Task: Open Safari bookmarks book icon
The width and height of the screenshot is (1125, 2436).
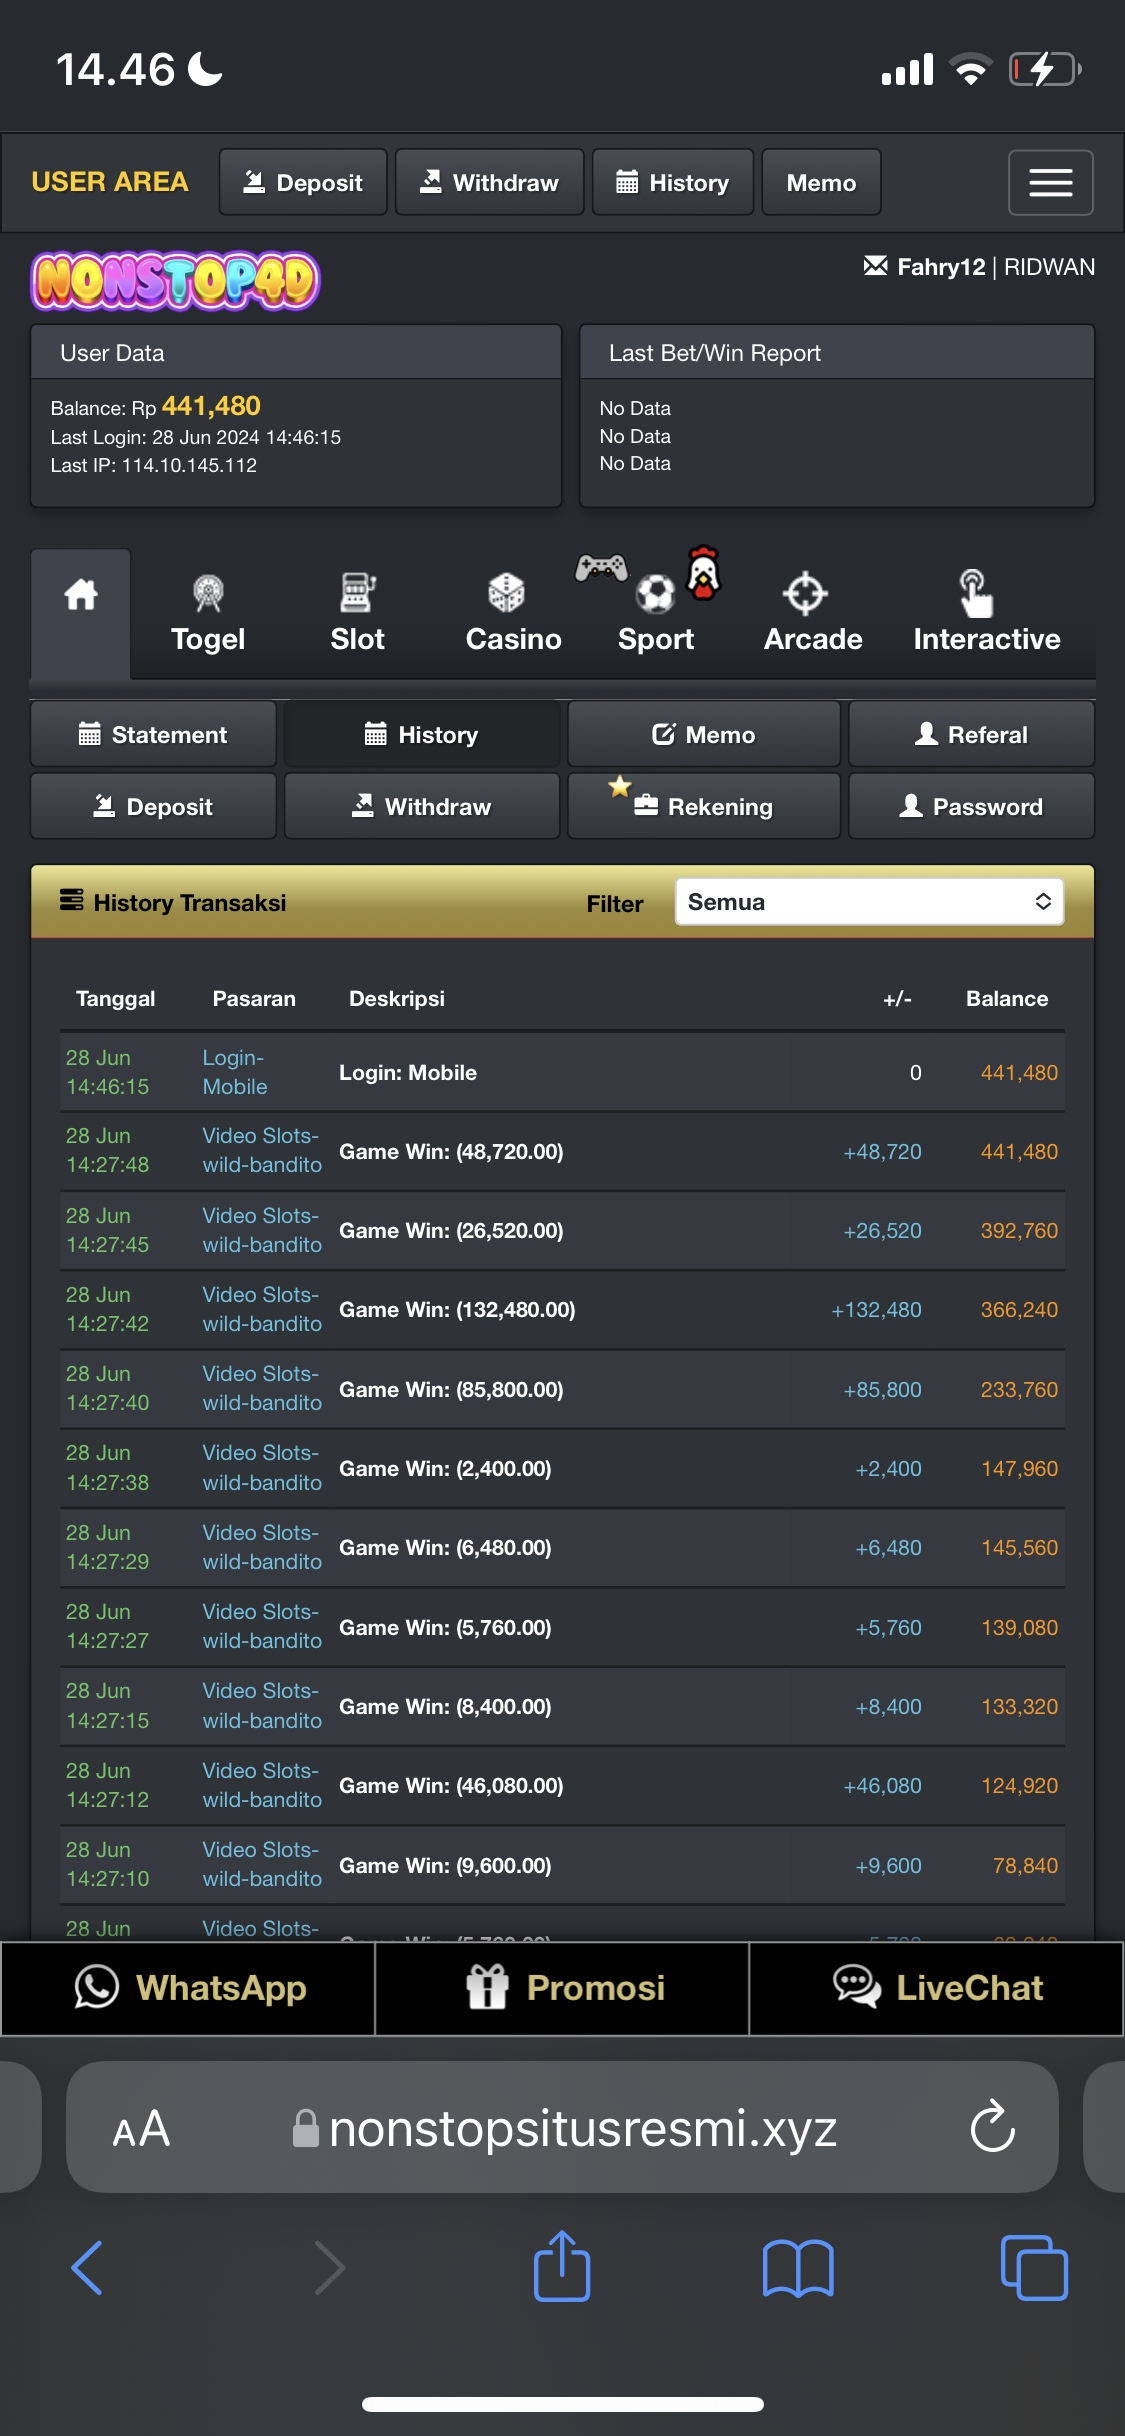Action: (x=798, y=2268)
